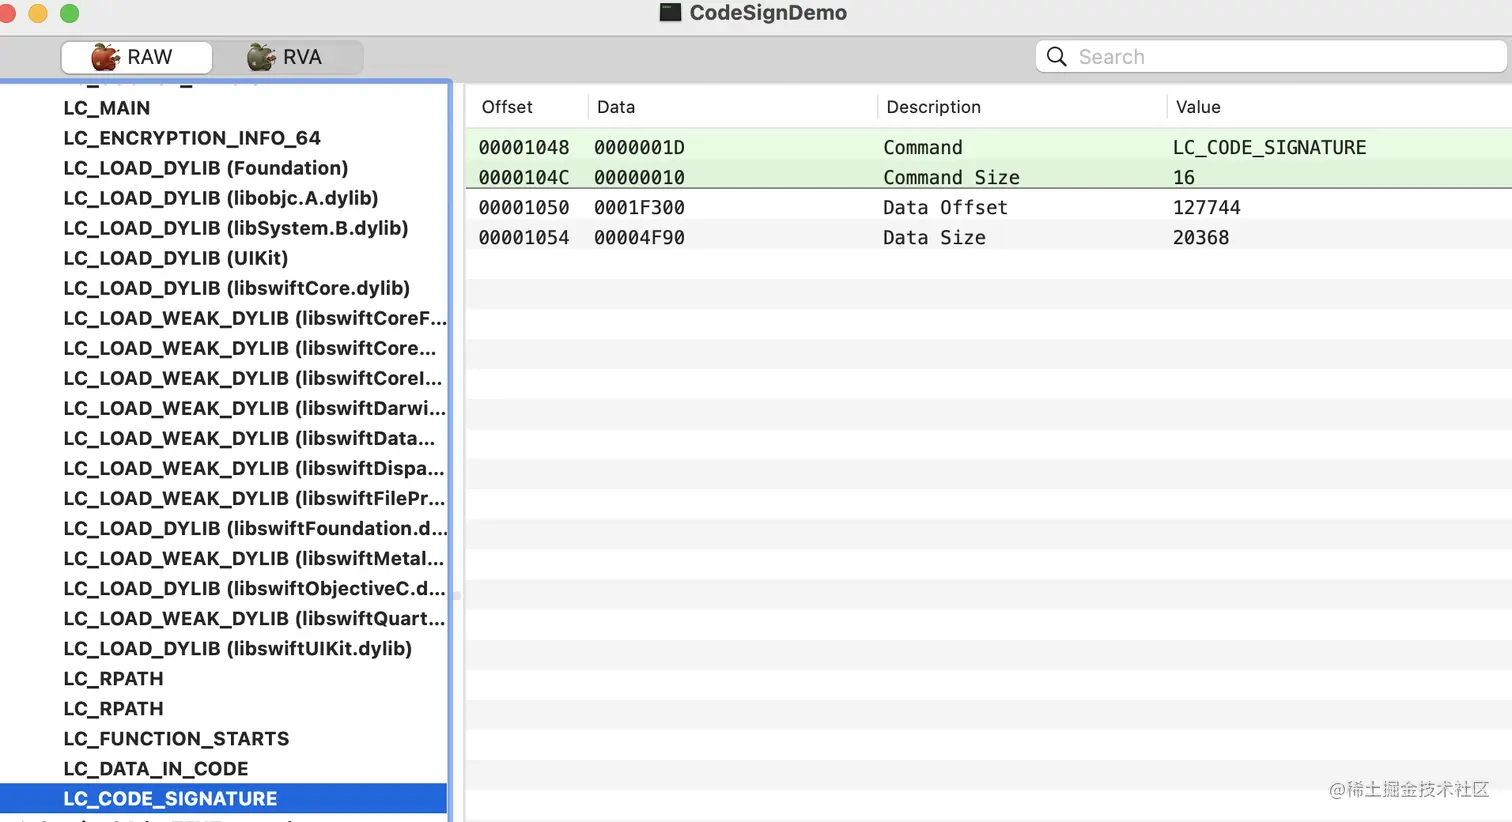
Task: Click the green apple RVA icon
Action: point(261,57)
